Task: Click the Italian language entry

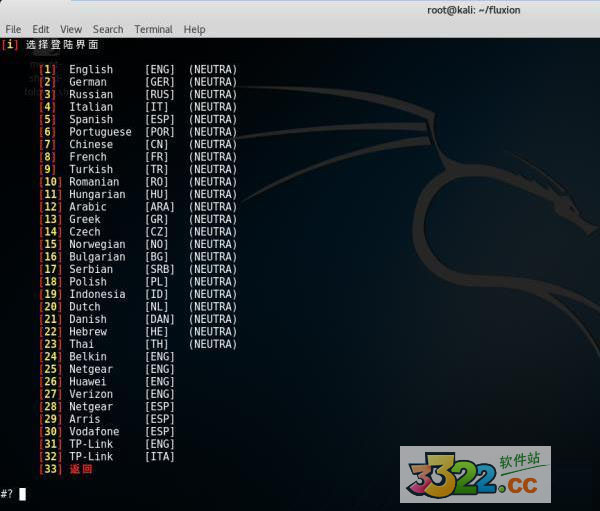Action: coord(91,107)
